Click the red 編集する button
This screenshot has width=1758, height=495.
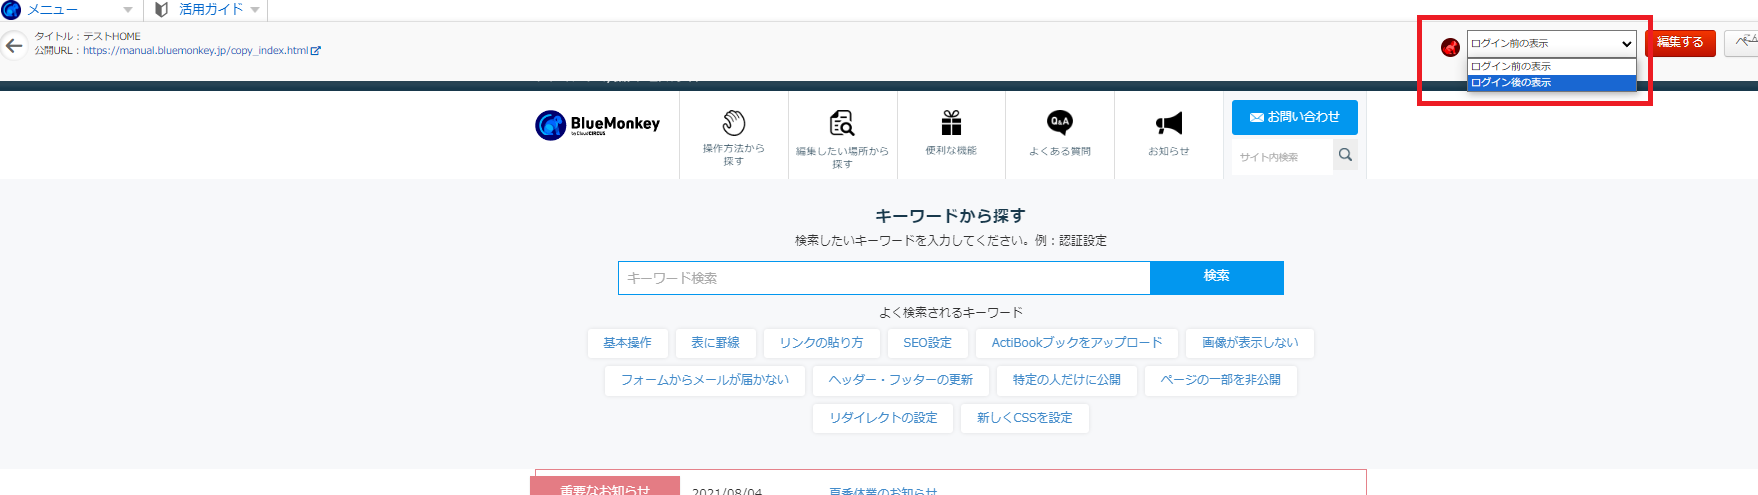(1680, 43)
